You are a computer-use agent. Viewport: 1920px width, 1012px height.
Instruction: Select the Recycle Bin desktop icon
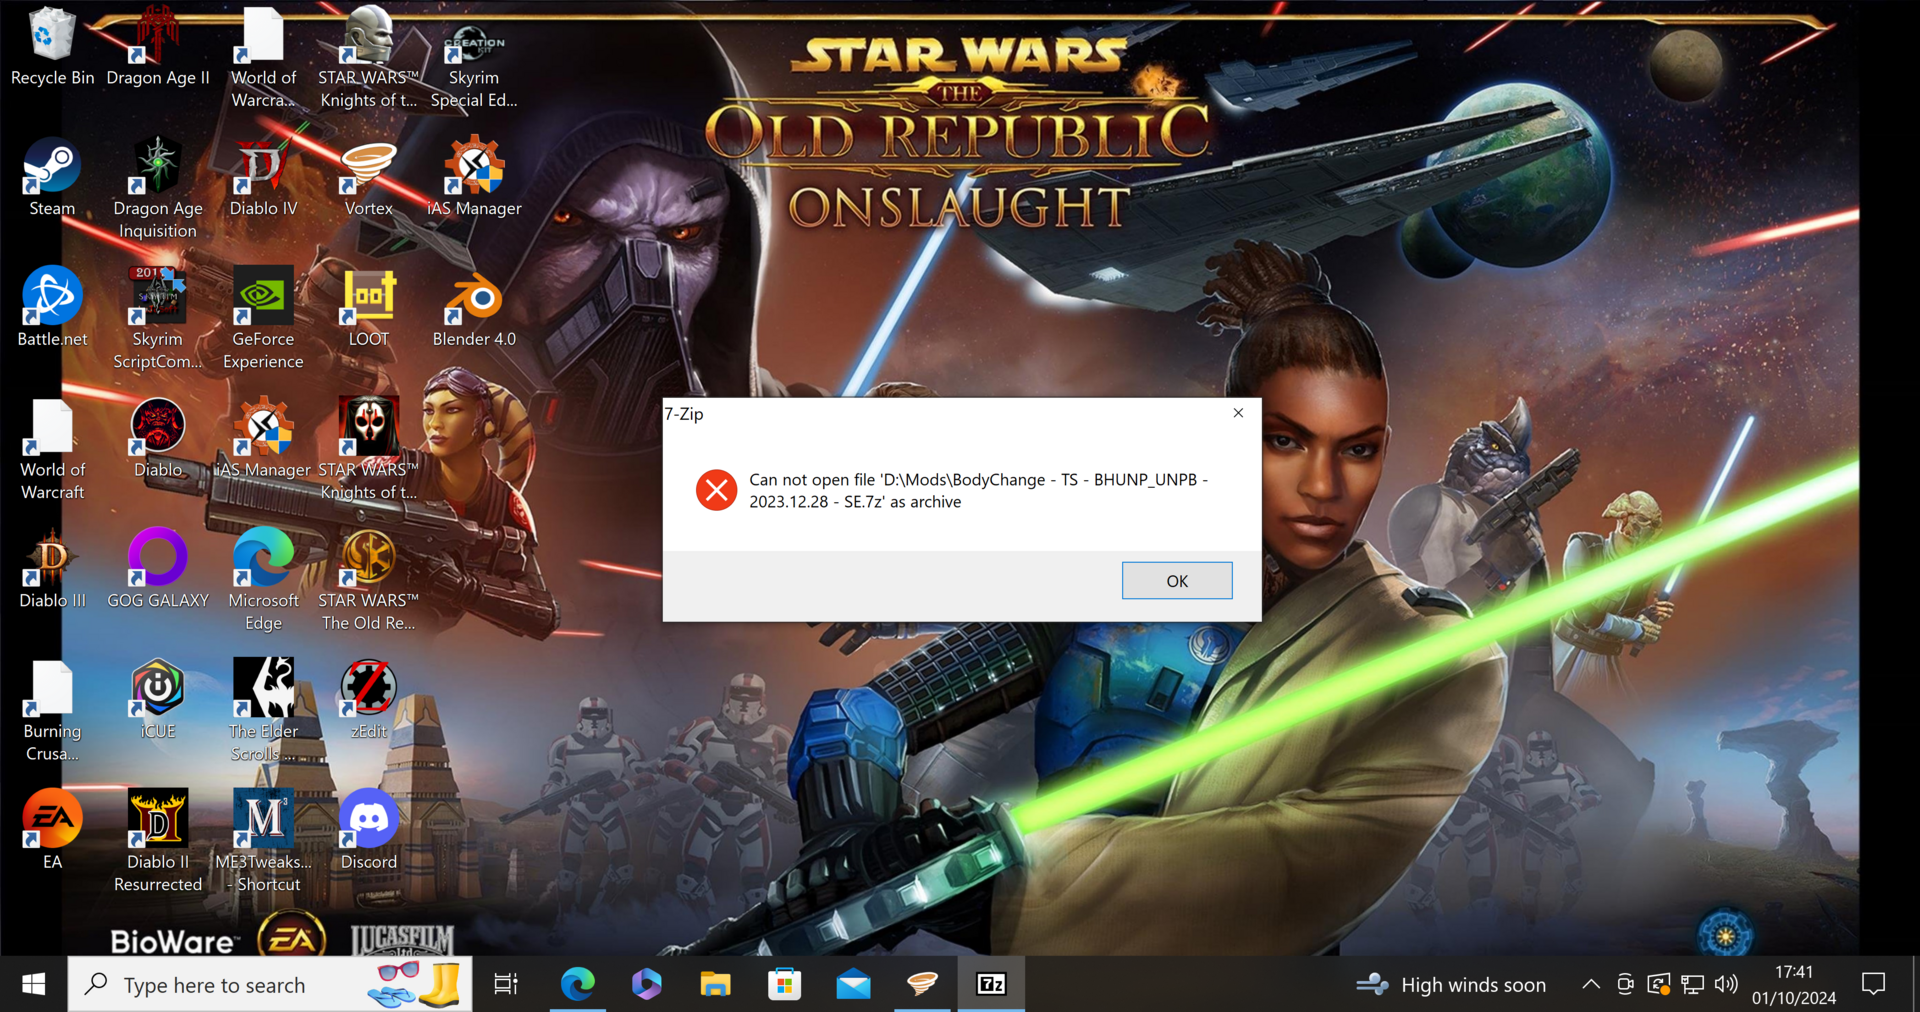52,47
